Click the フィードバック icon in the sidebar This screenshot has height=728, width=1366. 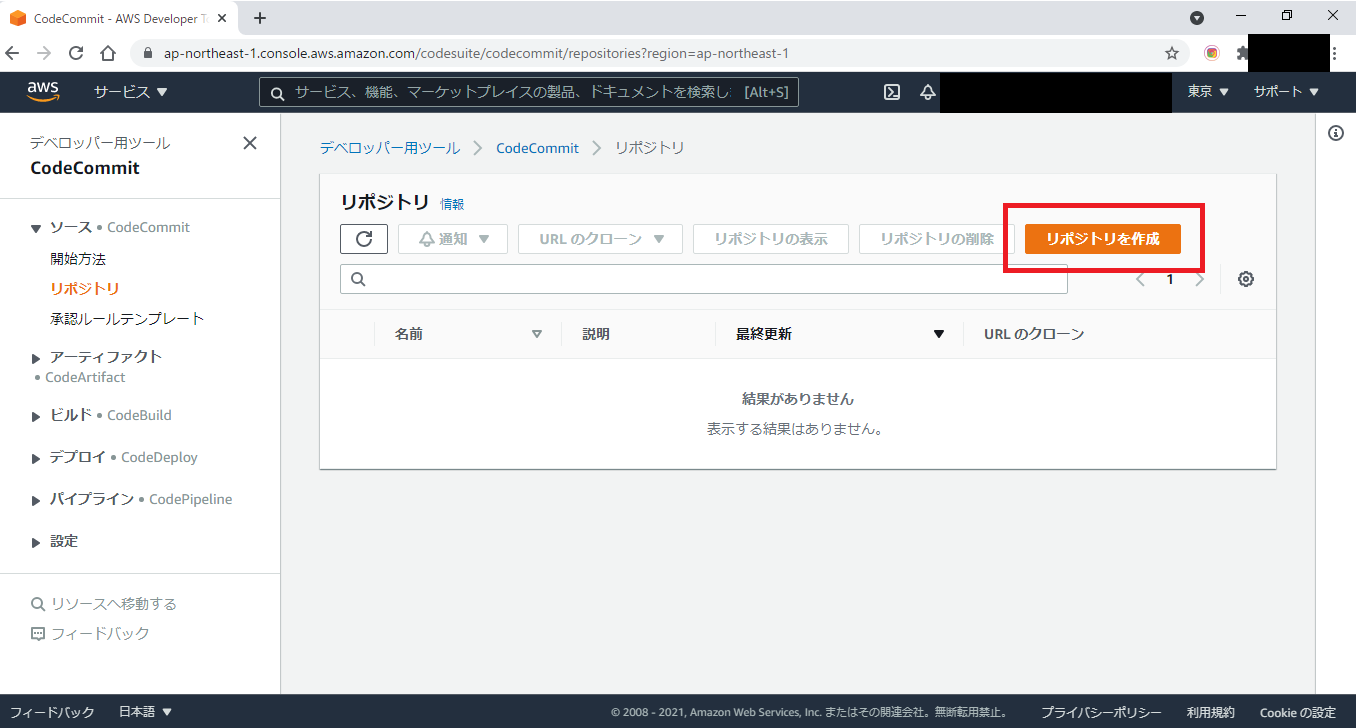coord(38,631)
